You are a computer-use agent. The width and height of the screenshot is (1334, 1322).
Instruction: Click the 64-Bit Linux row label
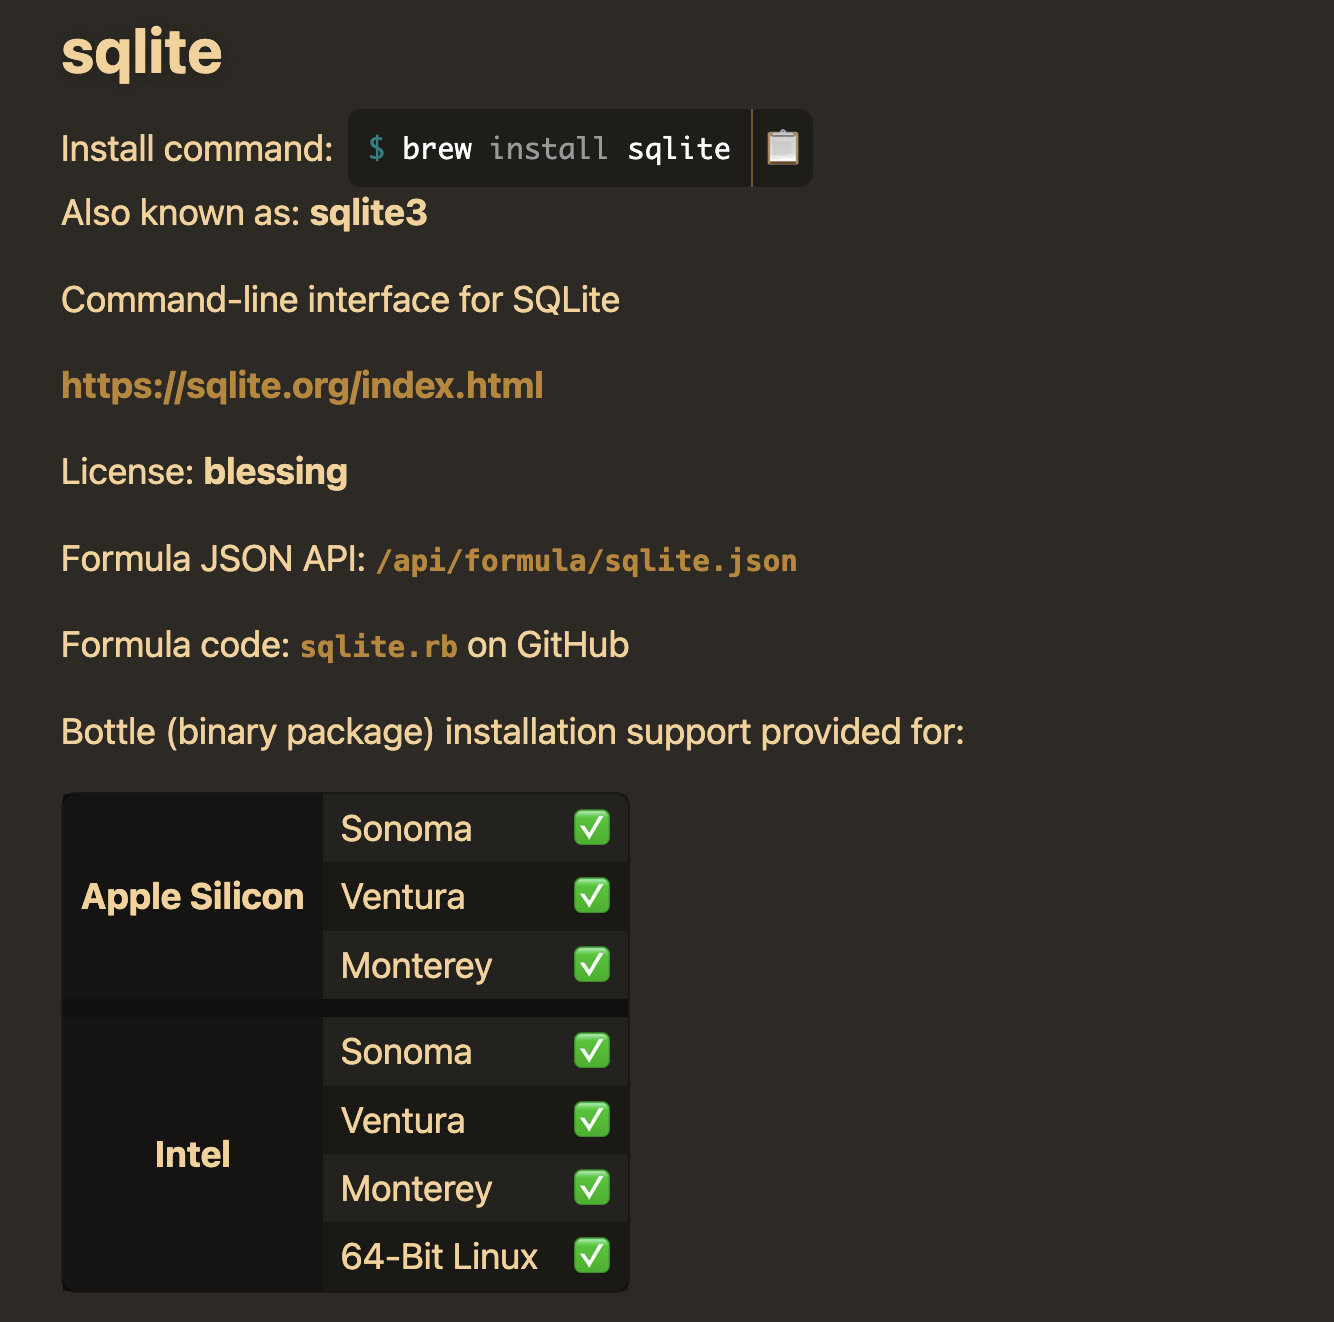point(439,1255)
